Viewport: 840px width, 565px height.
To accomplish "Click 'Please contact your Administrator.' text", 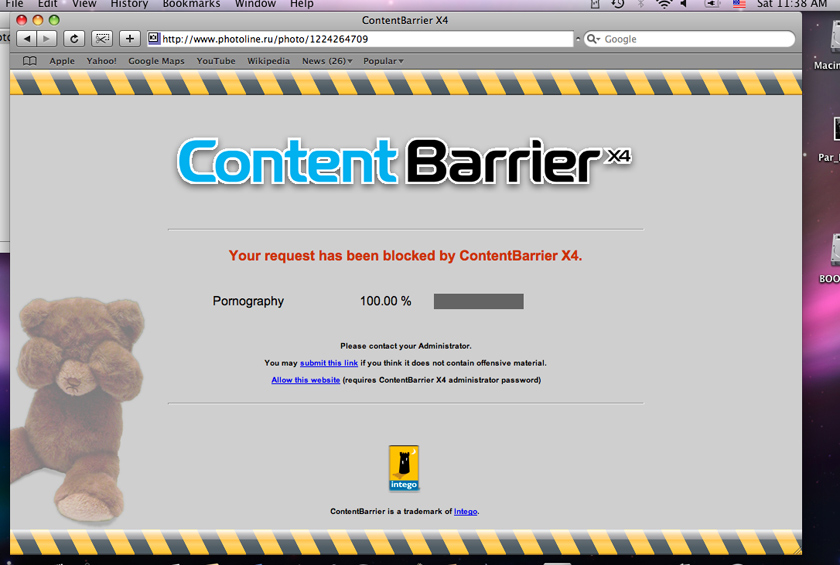I will tap(406, 346).
